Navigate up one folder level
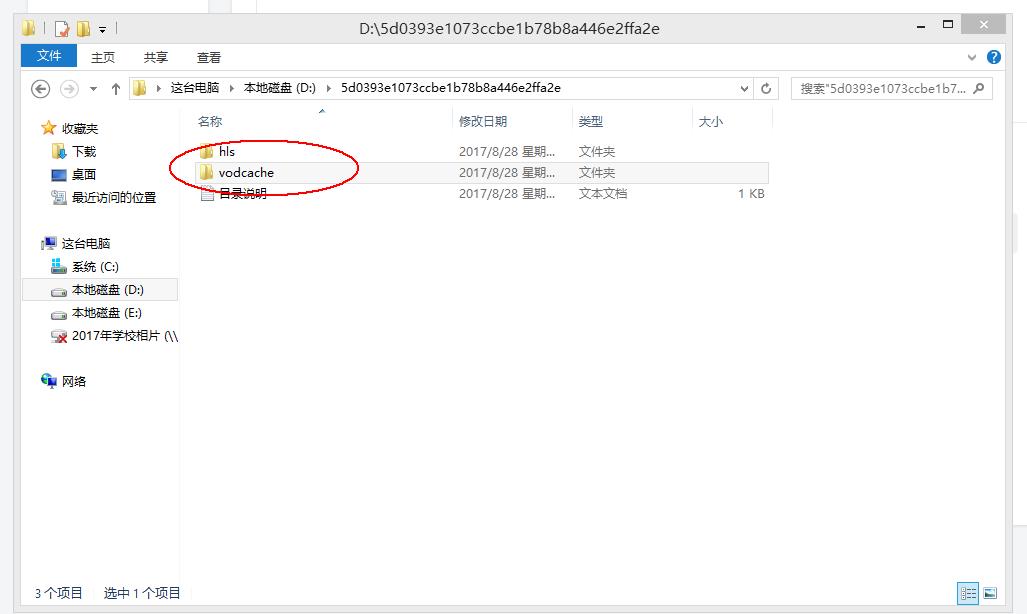The width and height of the screenshot is (1027, 614). pos(115,88)
